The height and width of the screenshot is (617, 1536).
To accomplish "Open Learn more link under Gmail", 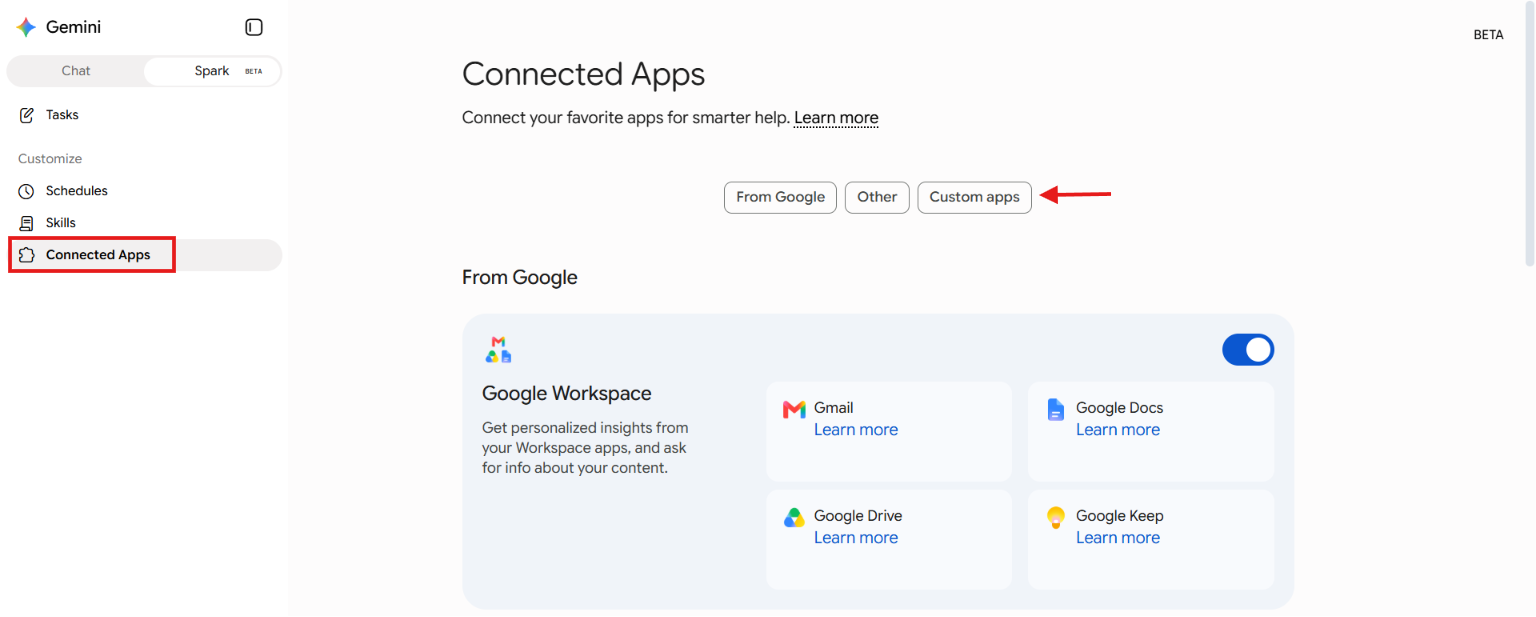I will [856, 429].
